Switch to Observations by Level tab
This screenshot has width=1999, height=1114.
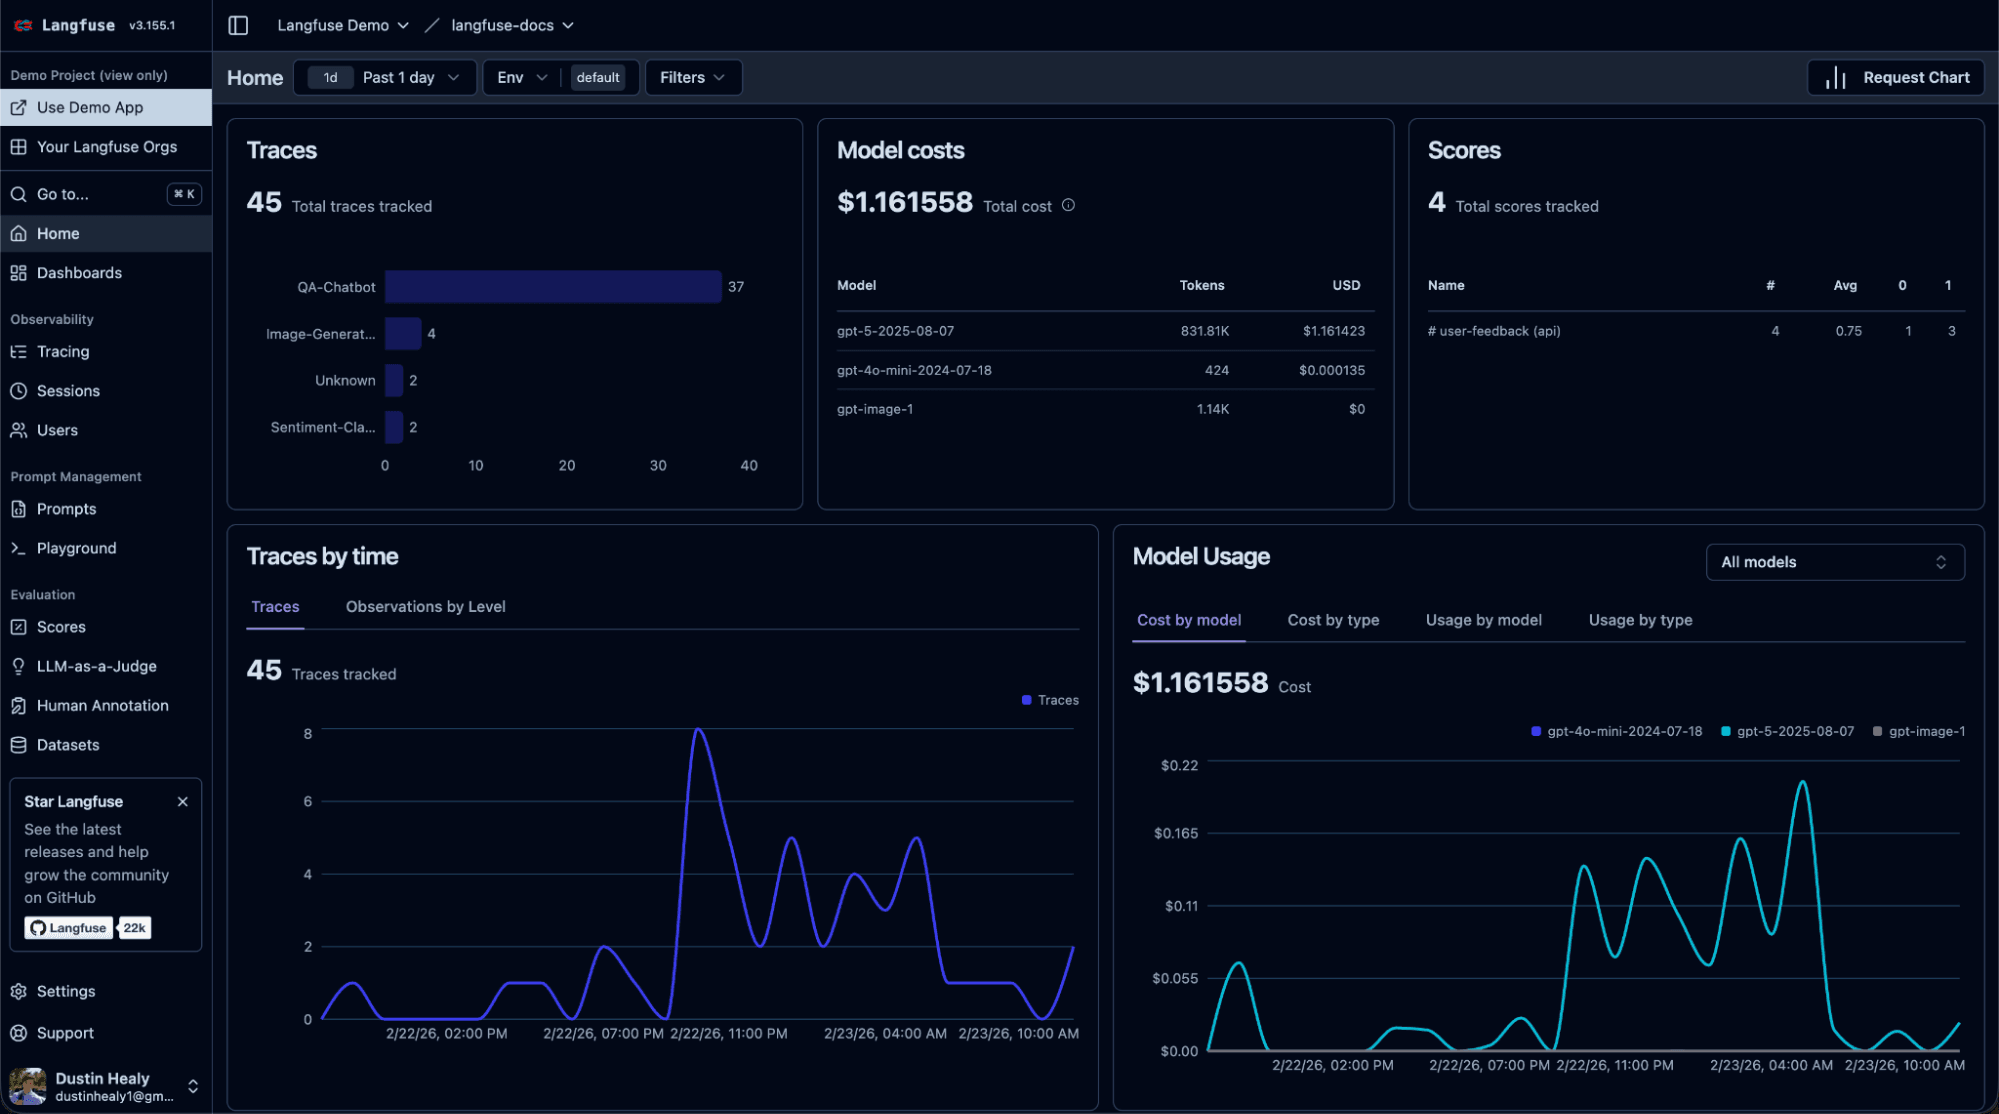[425, 607]
